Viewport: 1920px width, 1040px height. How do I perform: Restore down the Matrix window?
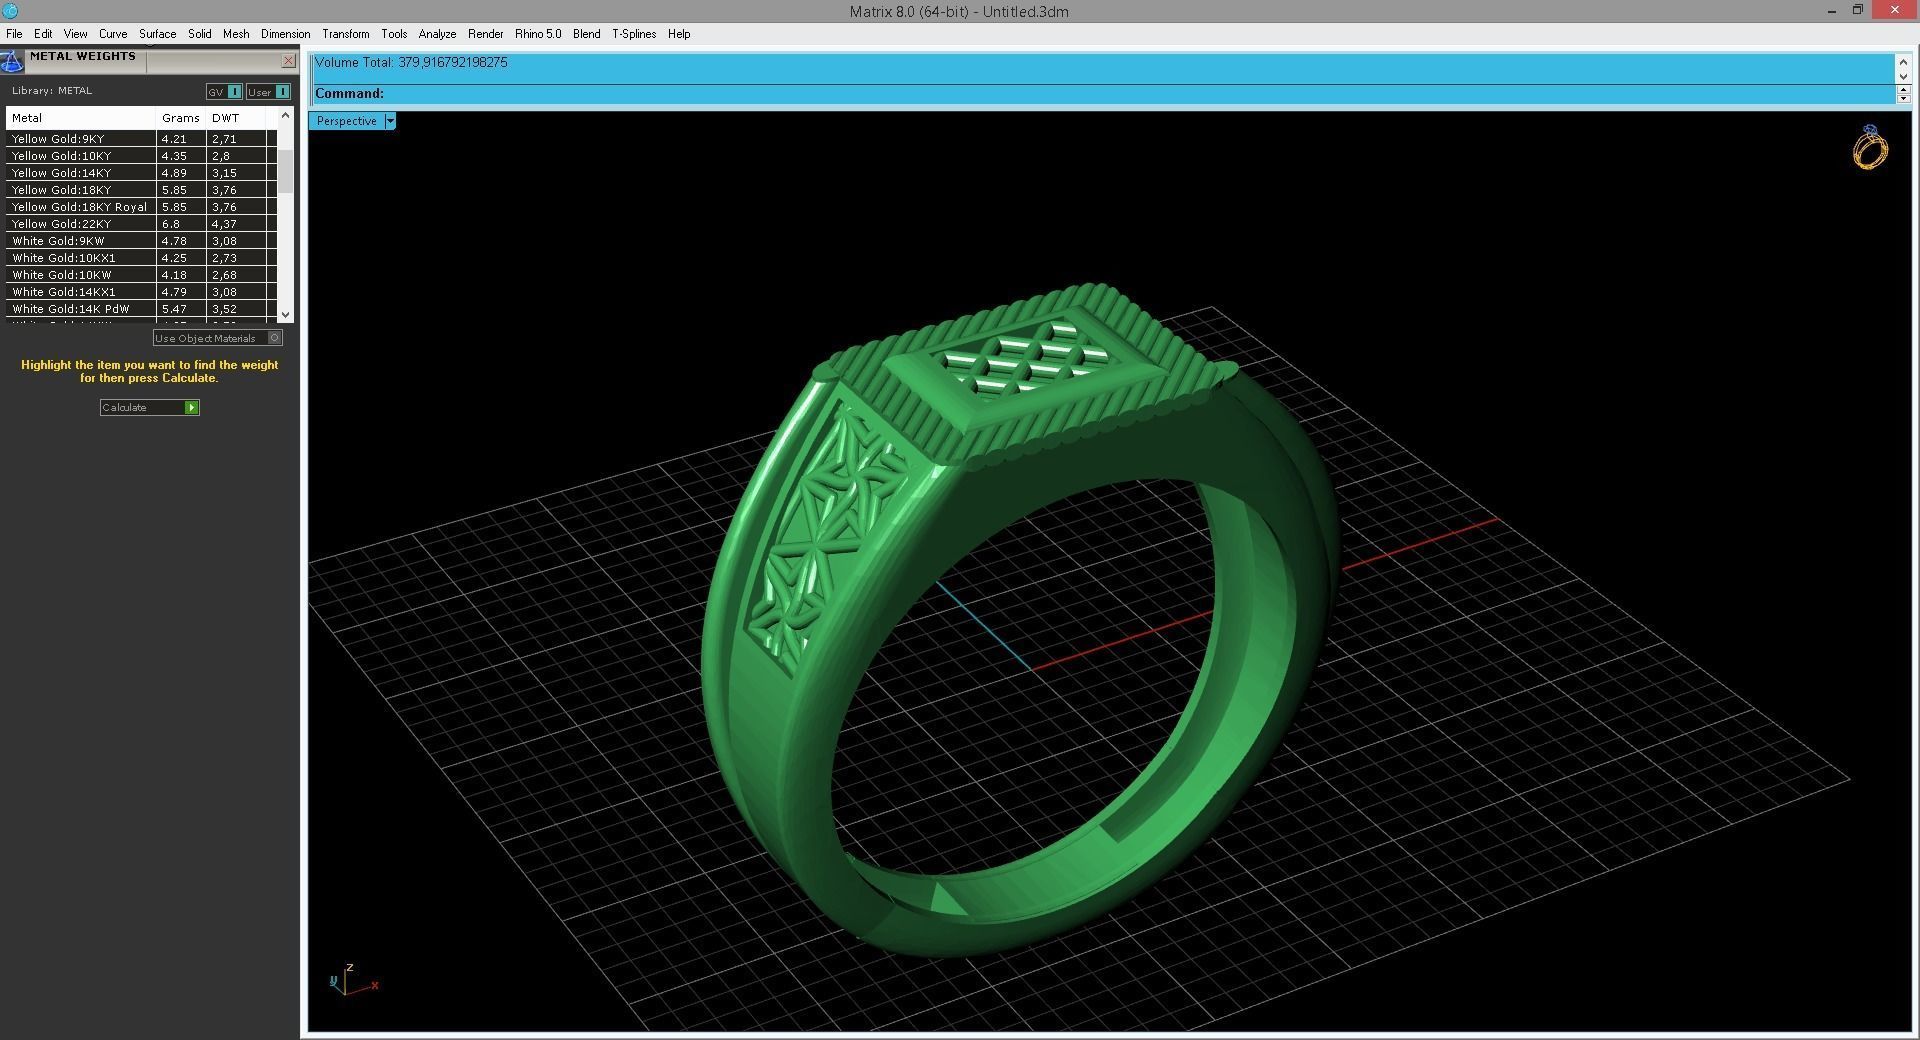pos(1857,11)
